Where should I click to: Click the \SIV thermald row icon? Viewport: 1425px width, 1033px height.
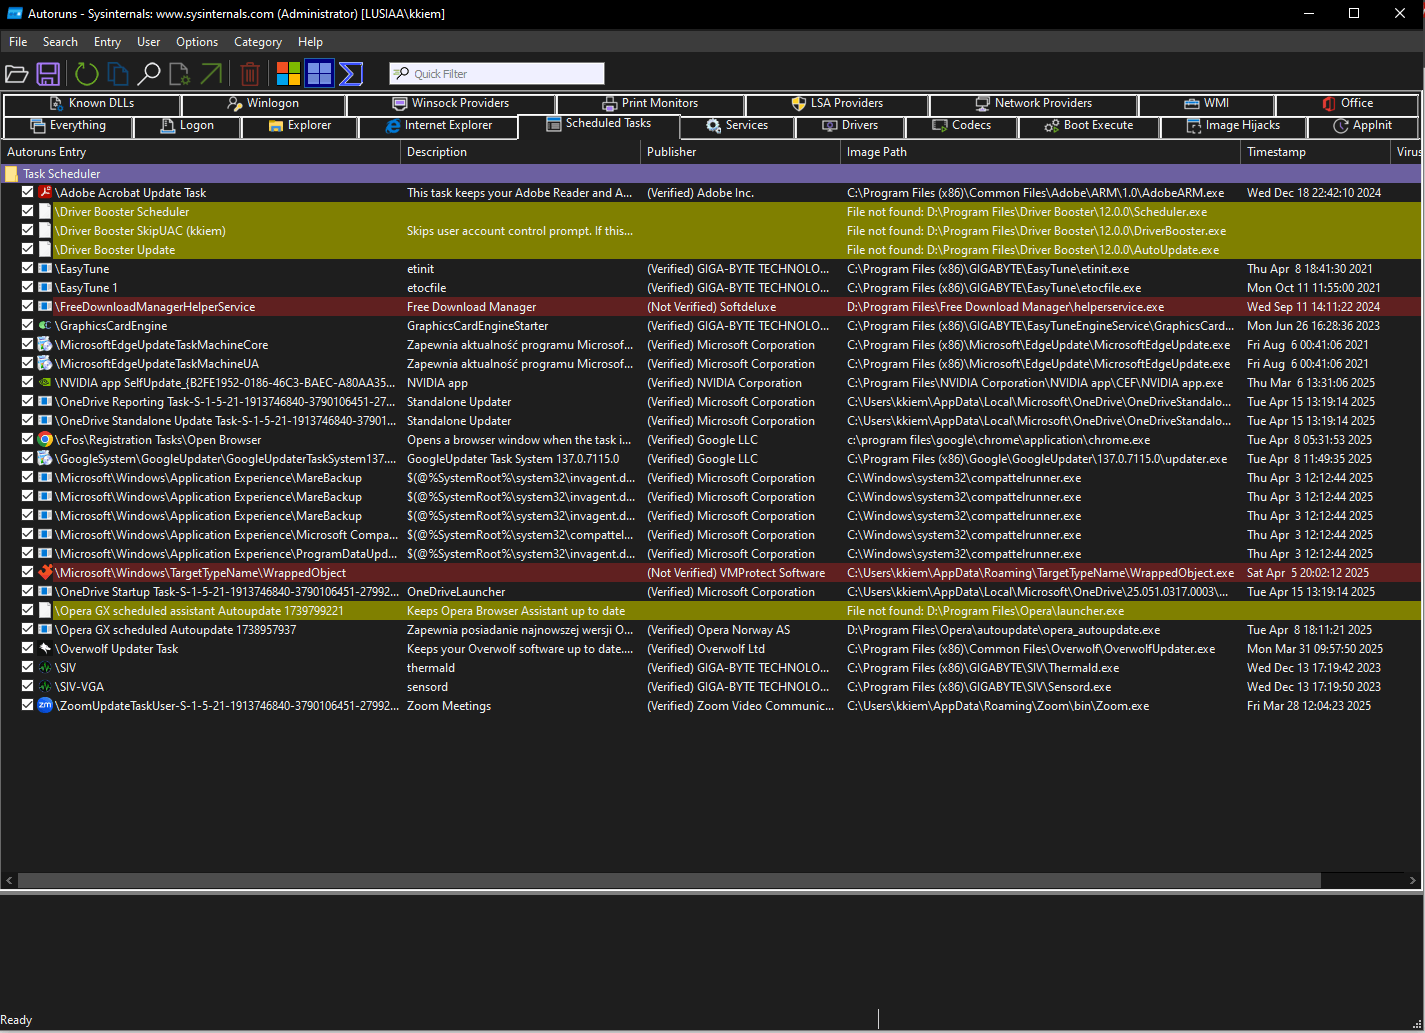(x=45, y=667)
